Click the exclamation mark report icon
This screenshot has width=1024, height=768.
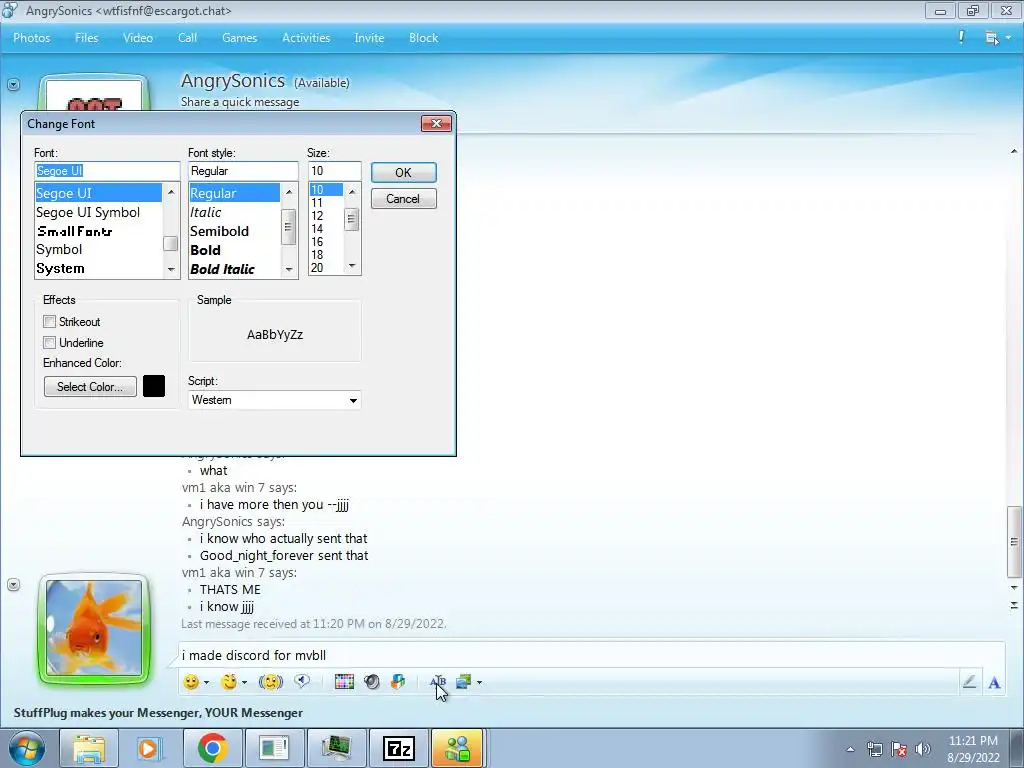tap(961, 37)
